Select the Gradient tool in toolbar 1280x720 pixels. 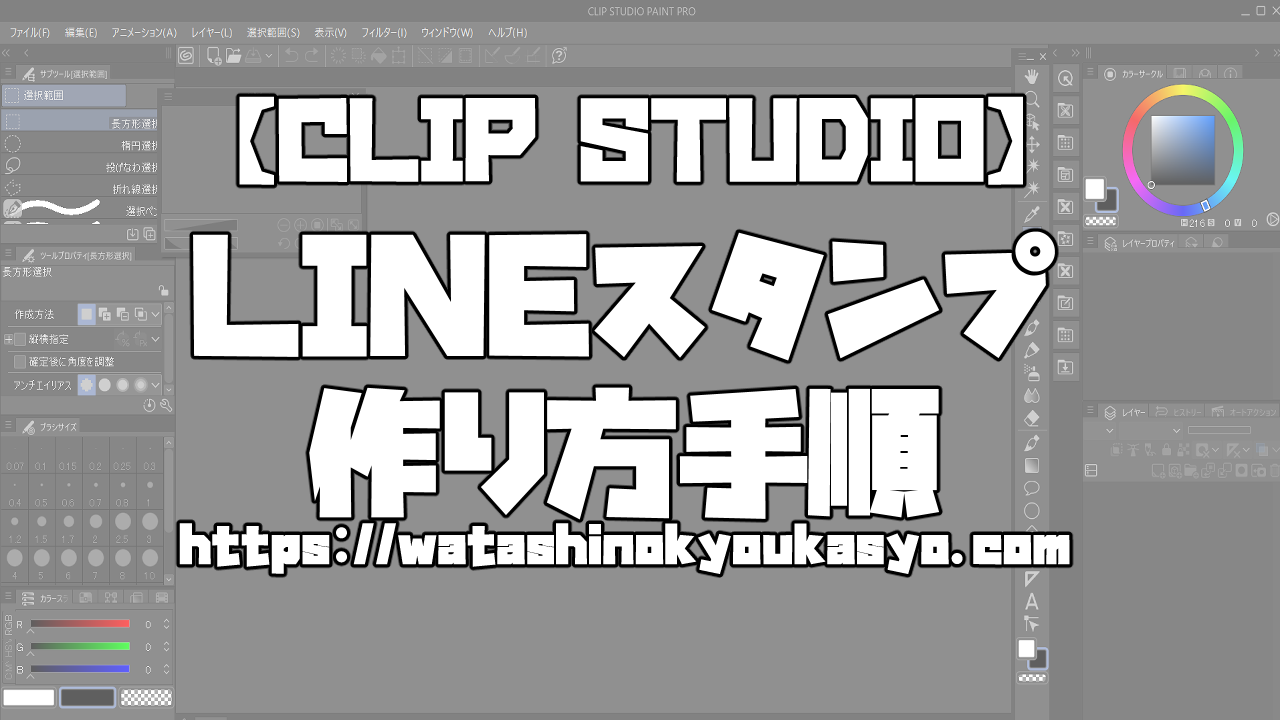pyautogui.click(x=1032, y=465)
